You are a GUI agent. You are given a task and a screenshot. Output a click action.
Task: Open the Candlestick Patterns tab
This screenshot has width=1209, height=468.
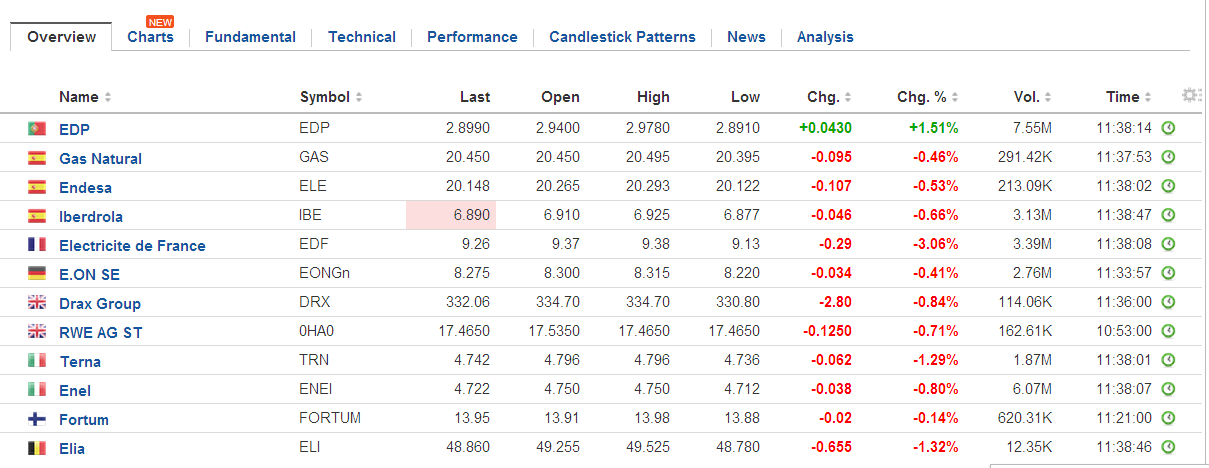(622, 37)
